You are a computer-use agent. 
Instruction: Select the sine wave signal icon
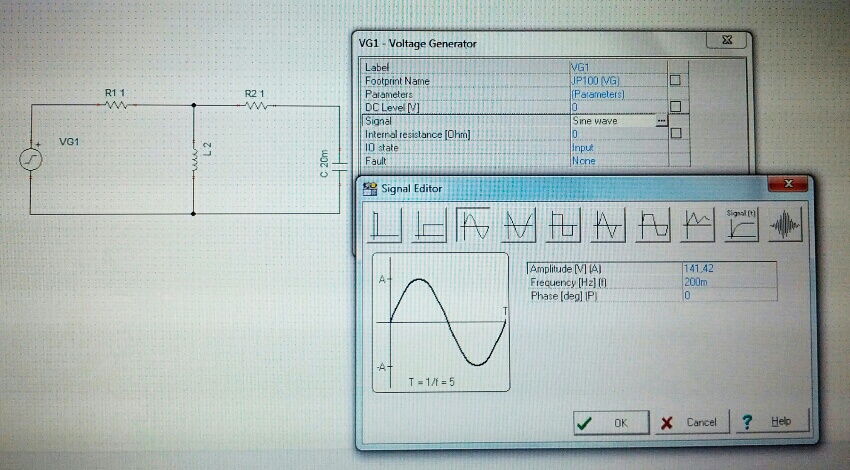[473, 227]
